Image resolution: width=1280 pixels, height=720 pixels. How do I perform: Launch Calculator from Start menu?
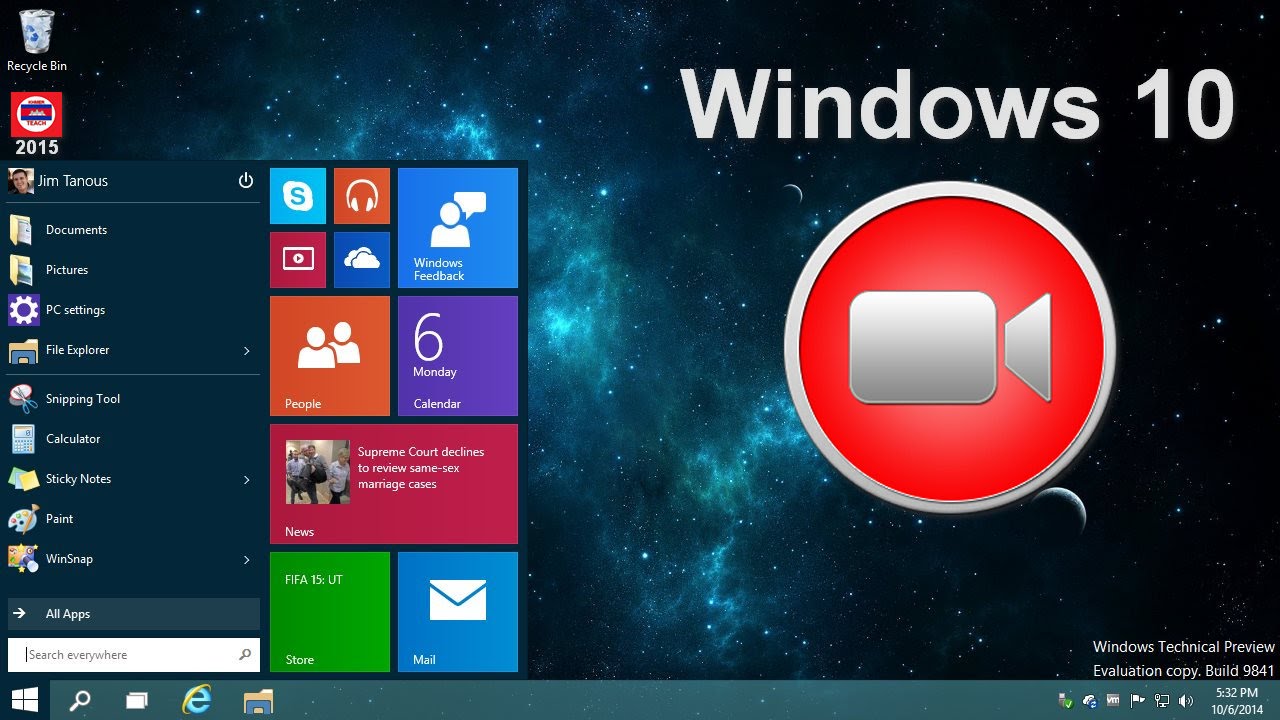point(134,439)
